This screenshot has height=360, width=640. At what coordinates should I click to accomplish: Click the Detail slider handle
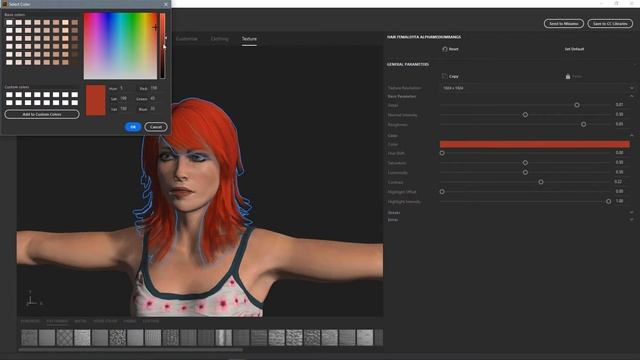click(x=577, y=105)
